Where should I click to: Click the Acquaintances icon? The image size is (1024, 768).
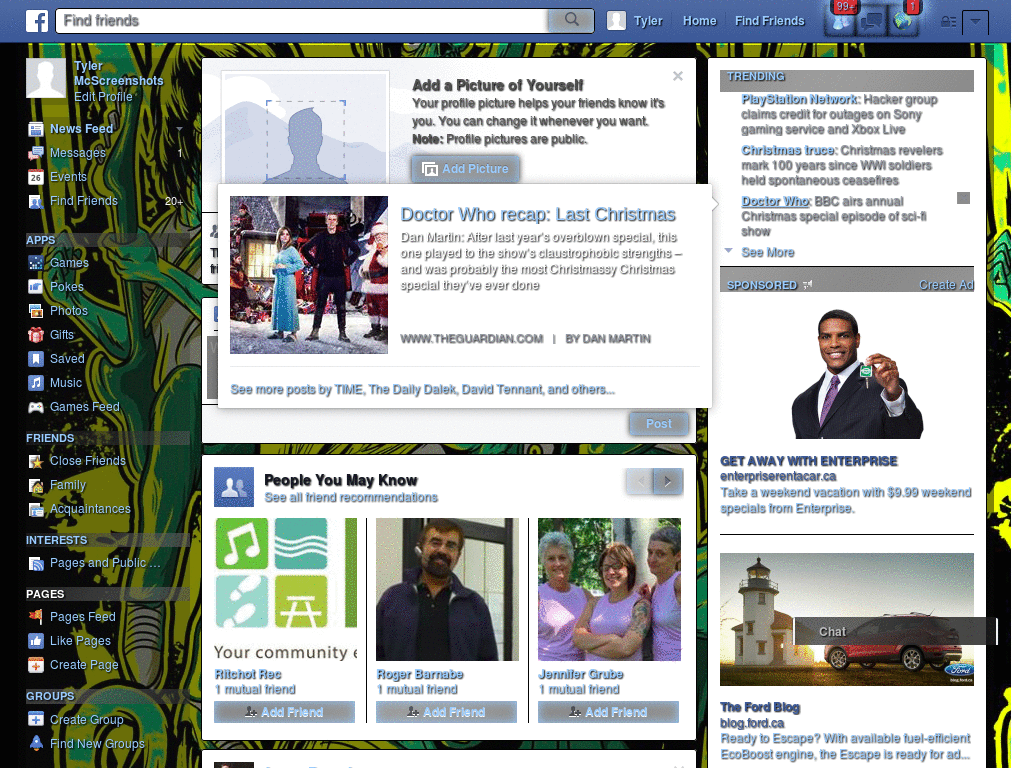[x=36, y=509]
